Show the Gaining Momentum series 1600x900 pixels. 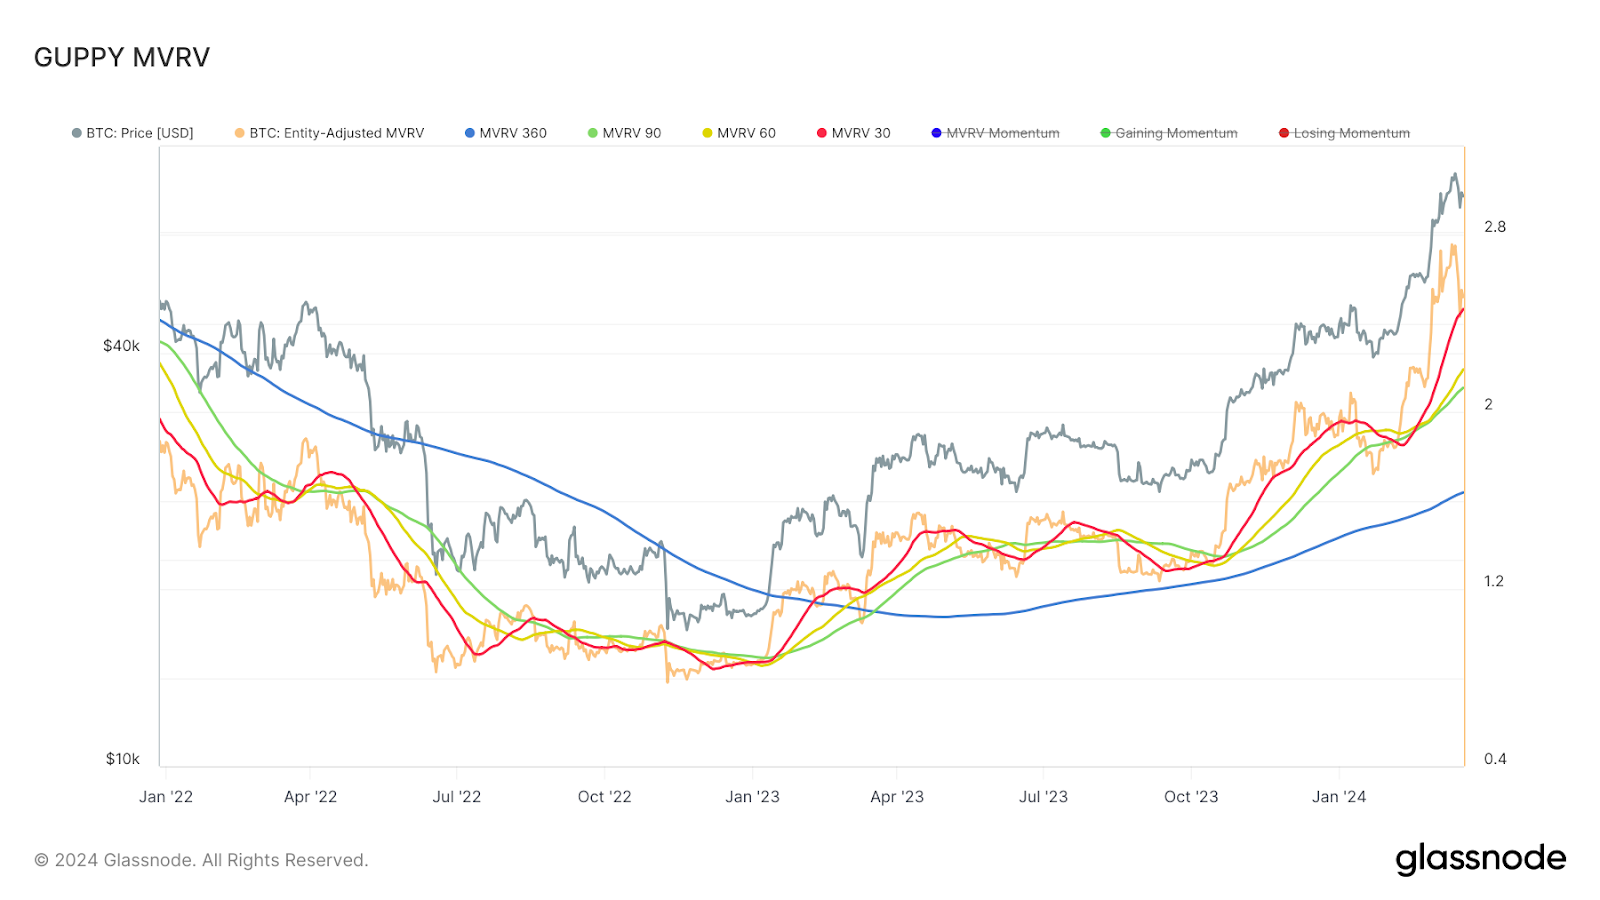[x=1168, y=133]
